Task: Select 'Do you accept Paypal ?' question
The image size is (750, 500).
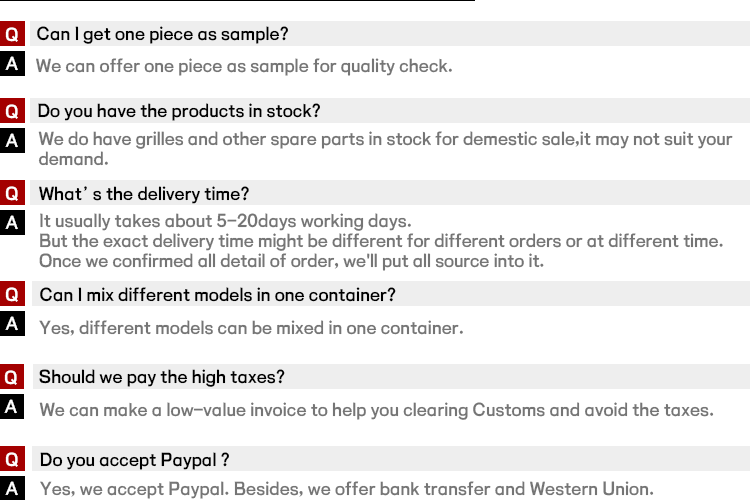Action: click(135, 460)
